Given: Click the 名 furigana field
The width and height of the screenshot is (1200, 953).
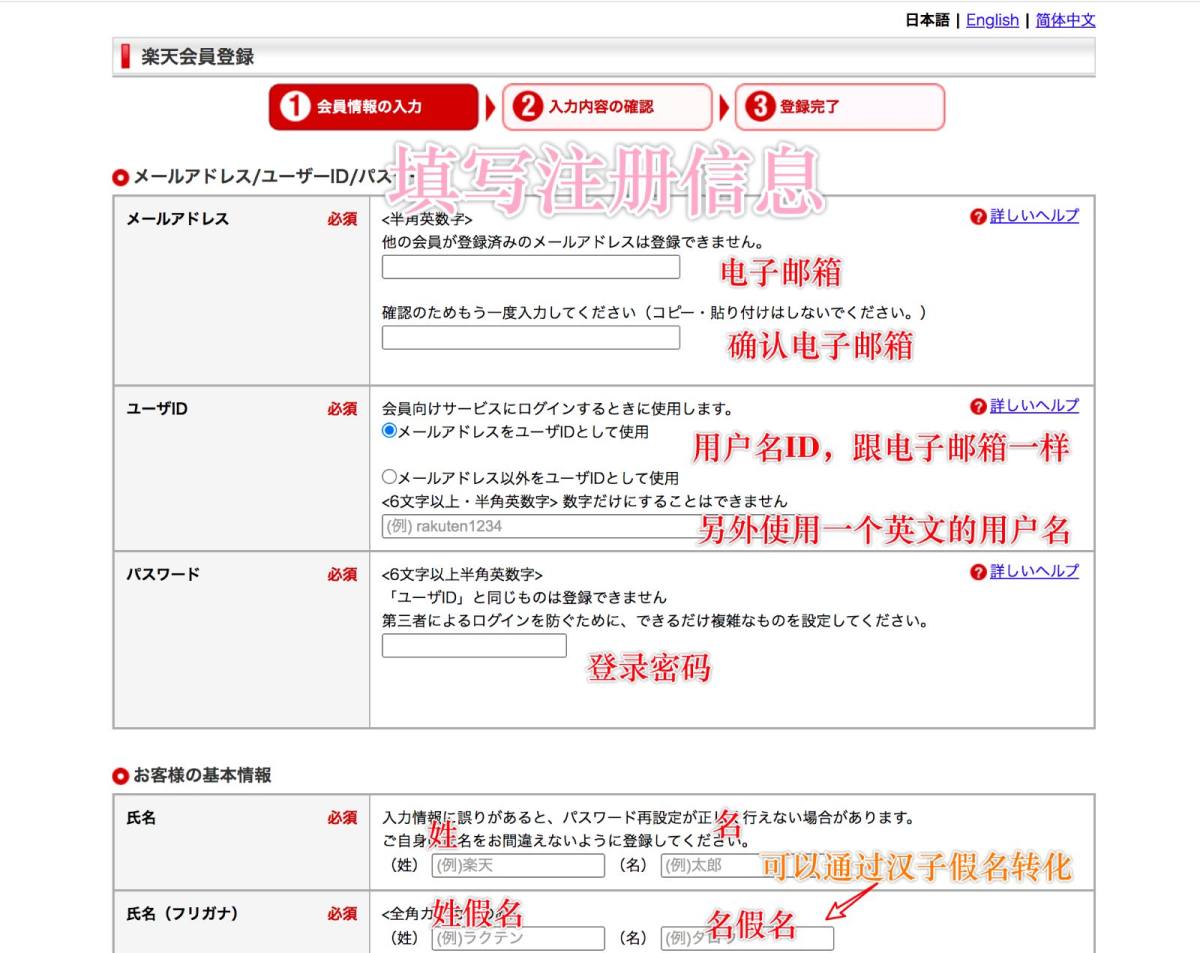Looking at the screenshot, I should tap(747, 938).
